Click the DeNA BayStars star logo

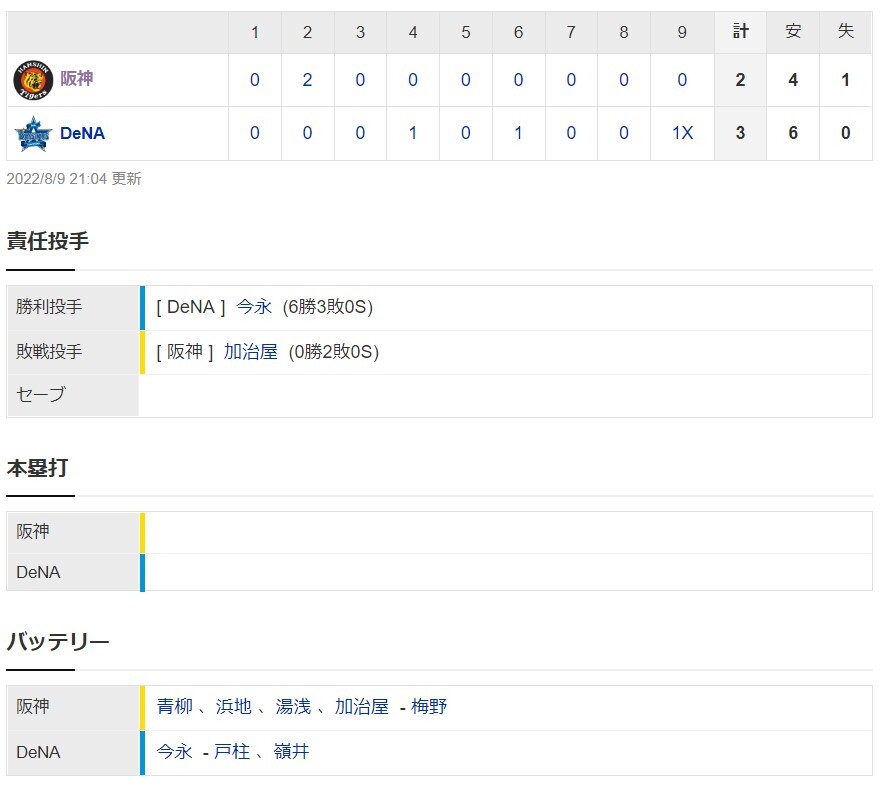point(33,134)
